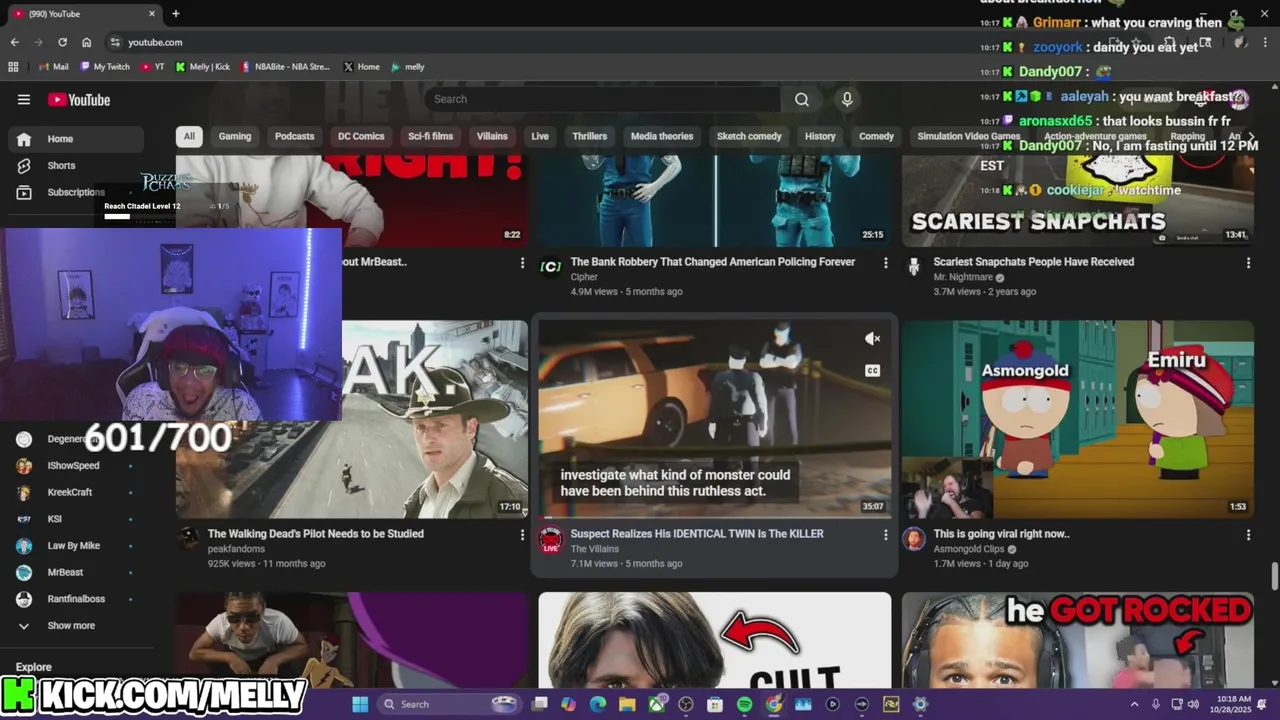Open Rantfinalboss subscription
Screen dimensions: 1280x720
click(x=76, y=599)
